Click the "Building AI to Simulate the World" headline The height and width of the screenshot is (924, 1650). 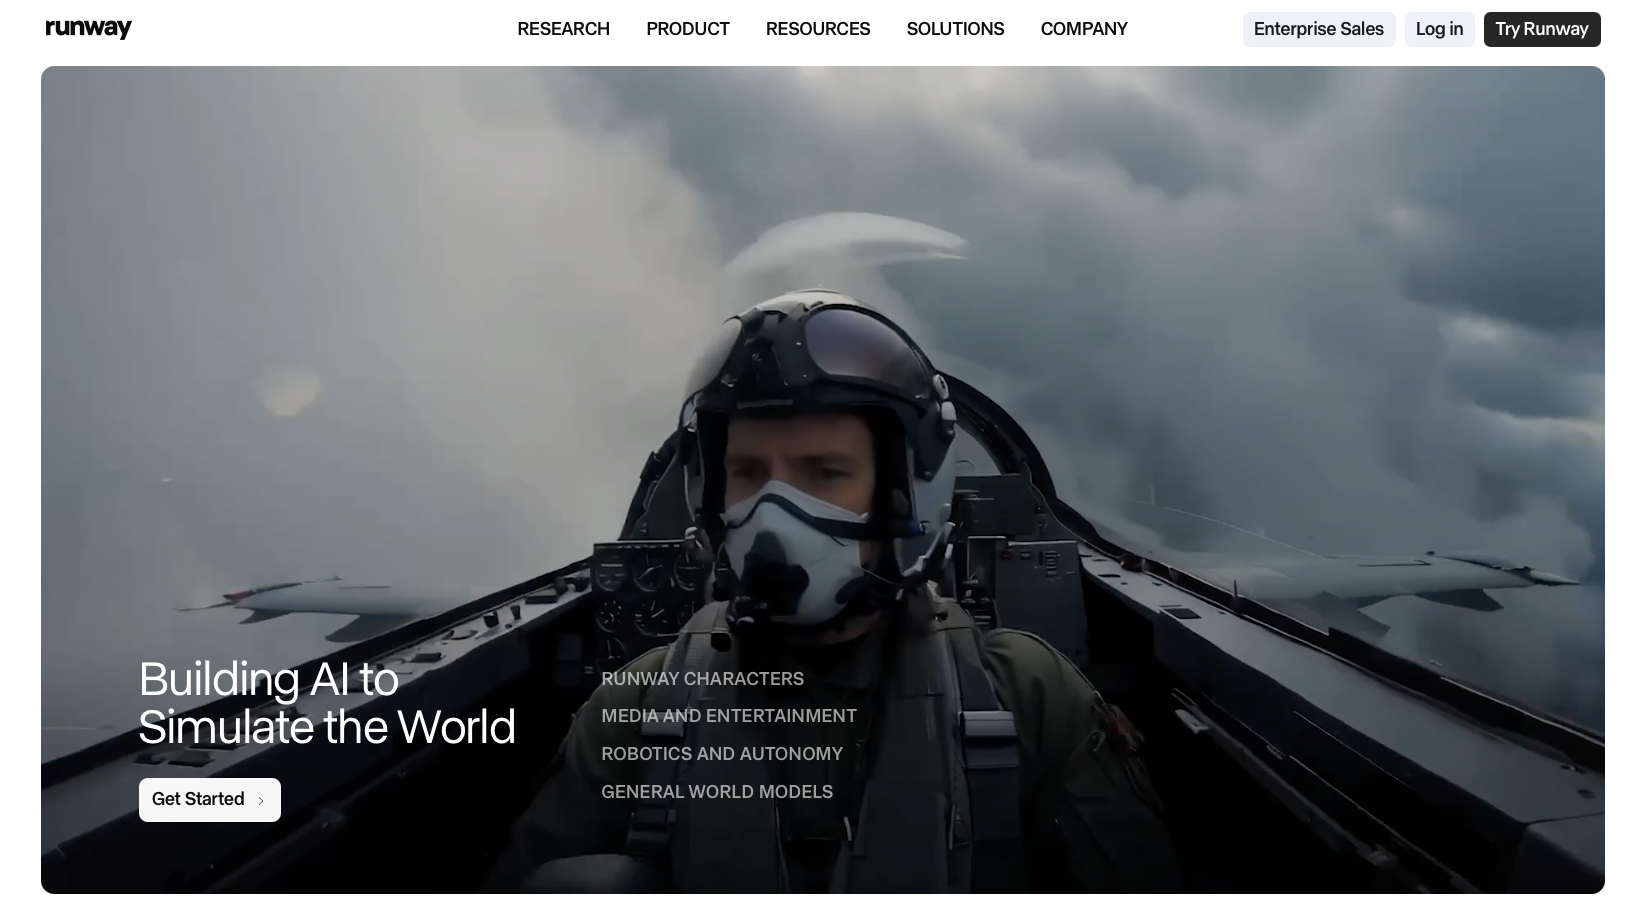327,703
